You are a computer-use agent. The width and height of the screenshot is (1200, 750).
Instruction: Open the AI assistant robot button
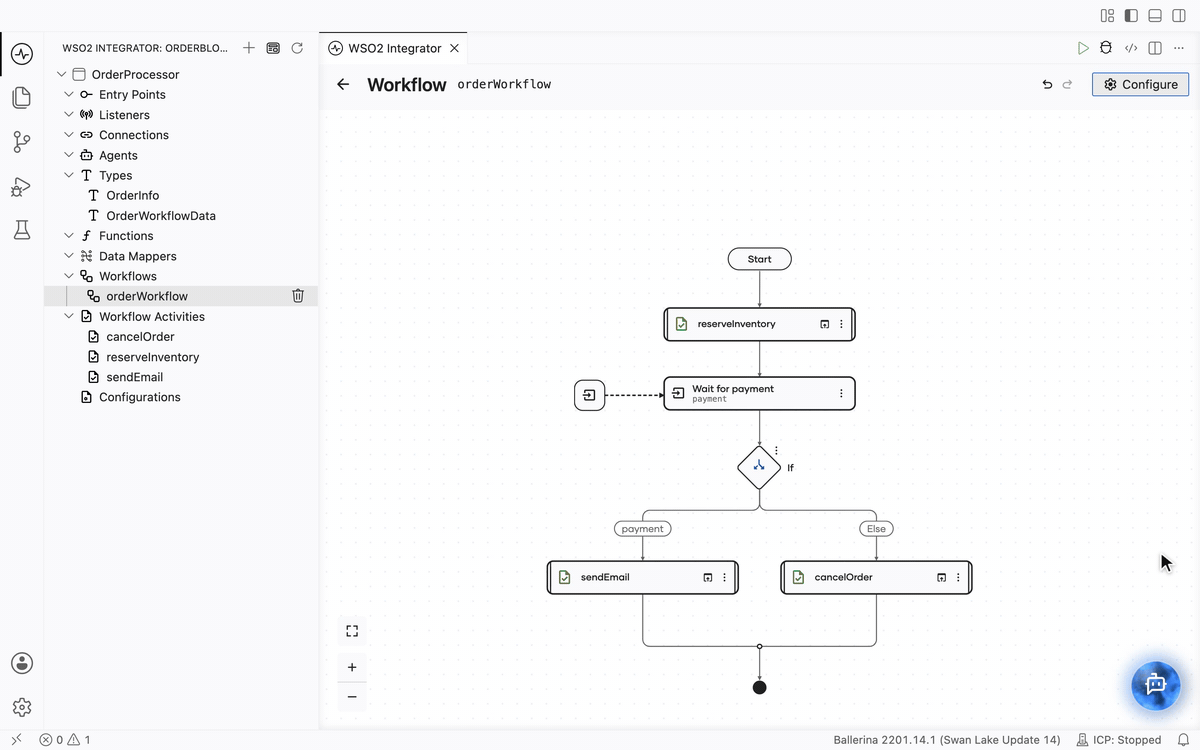click(x=1156, y=684)
